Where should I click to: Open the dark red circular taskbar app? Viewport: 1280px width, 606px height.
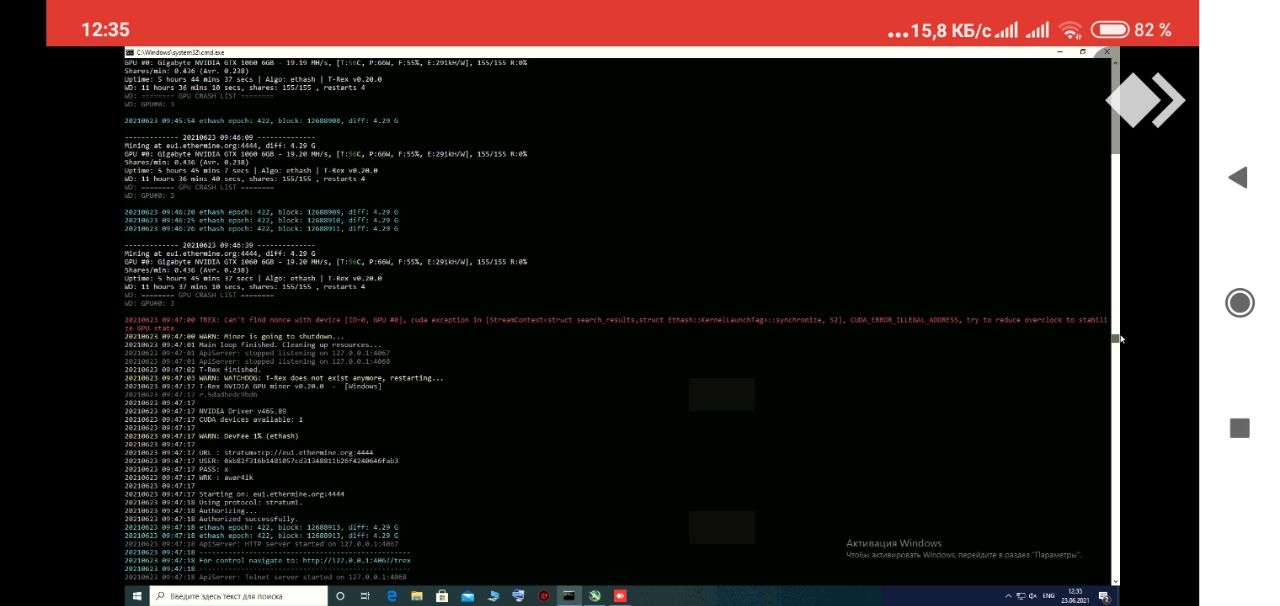point(544,596)
